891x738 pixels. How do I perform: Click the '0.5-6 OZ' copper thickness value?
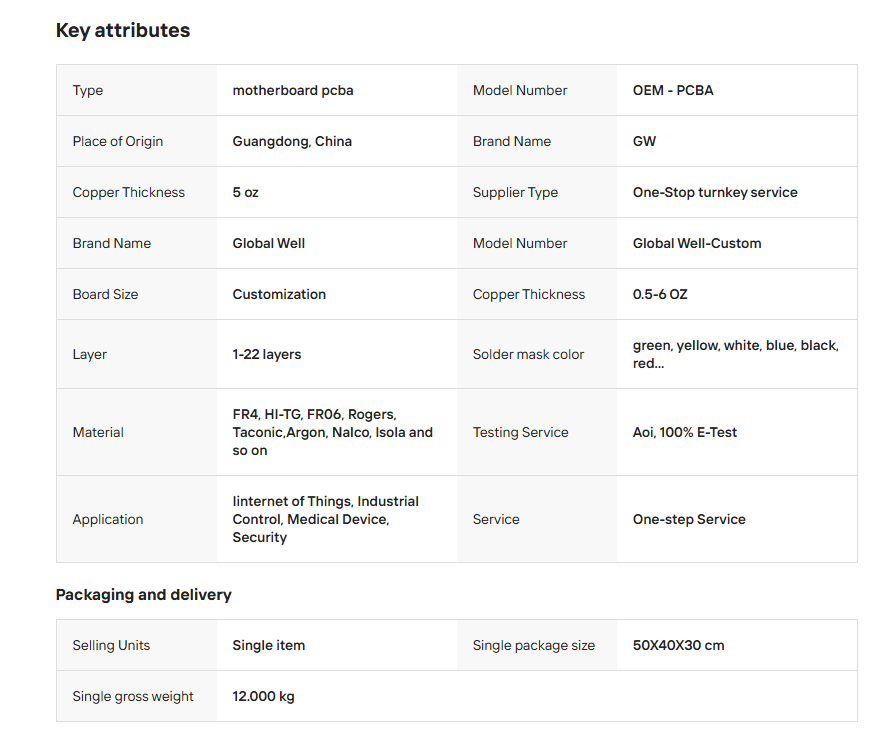click(660, 294)
